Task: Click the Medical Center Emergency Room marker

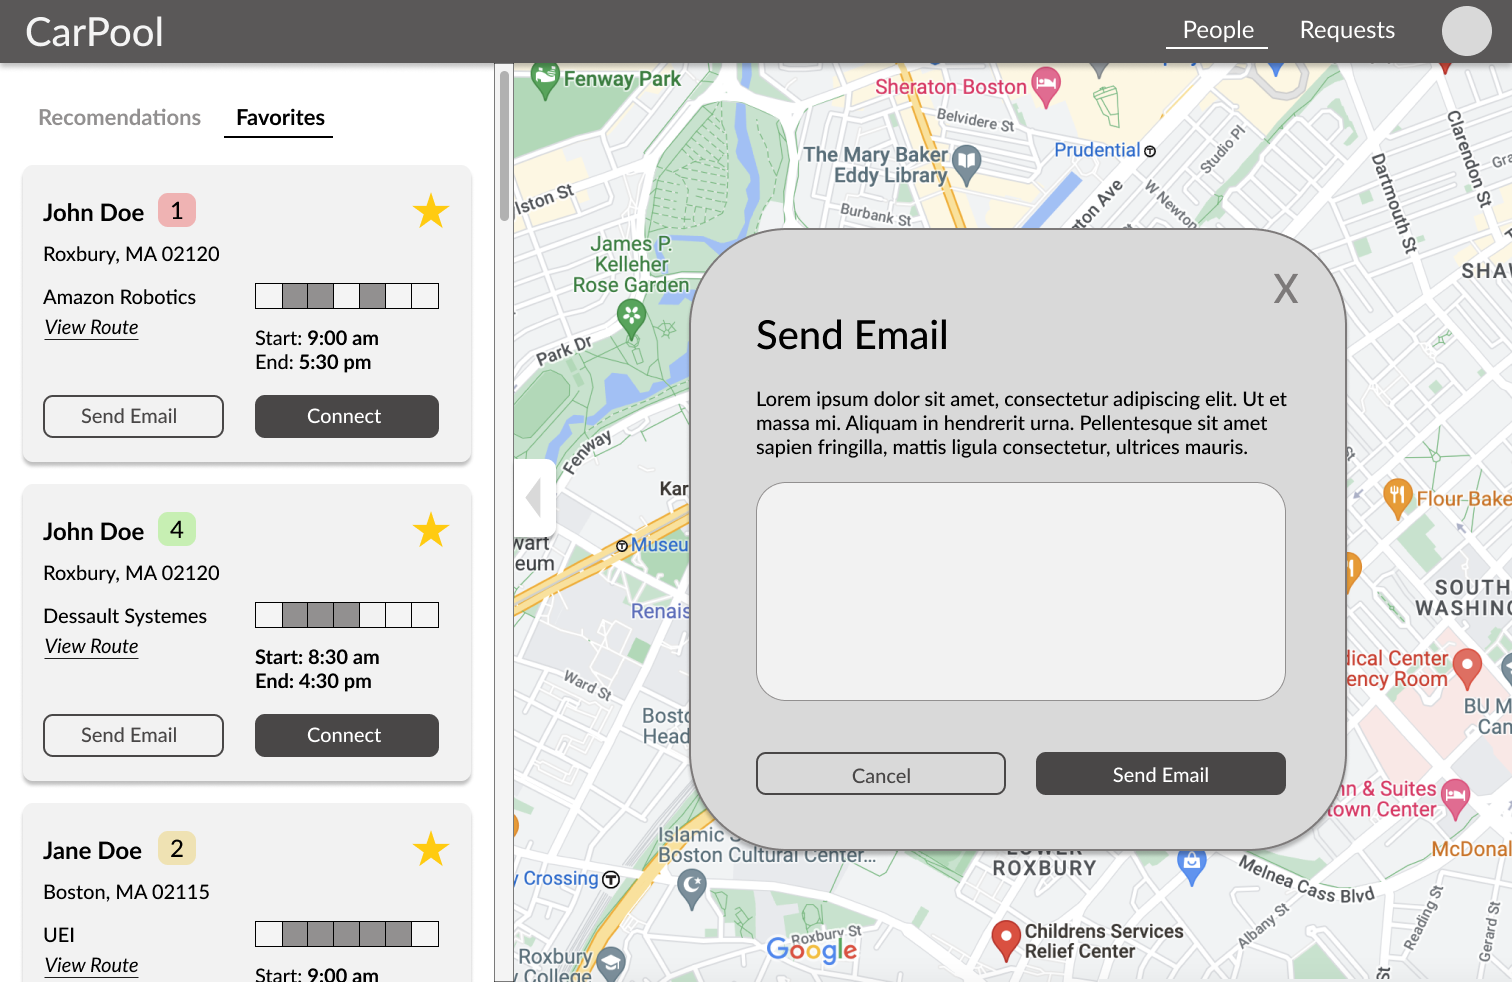Action: [x=1467, y=669]
